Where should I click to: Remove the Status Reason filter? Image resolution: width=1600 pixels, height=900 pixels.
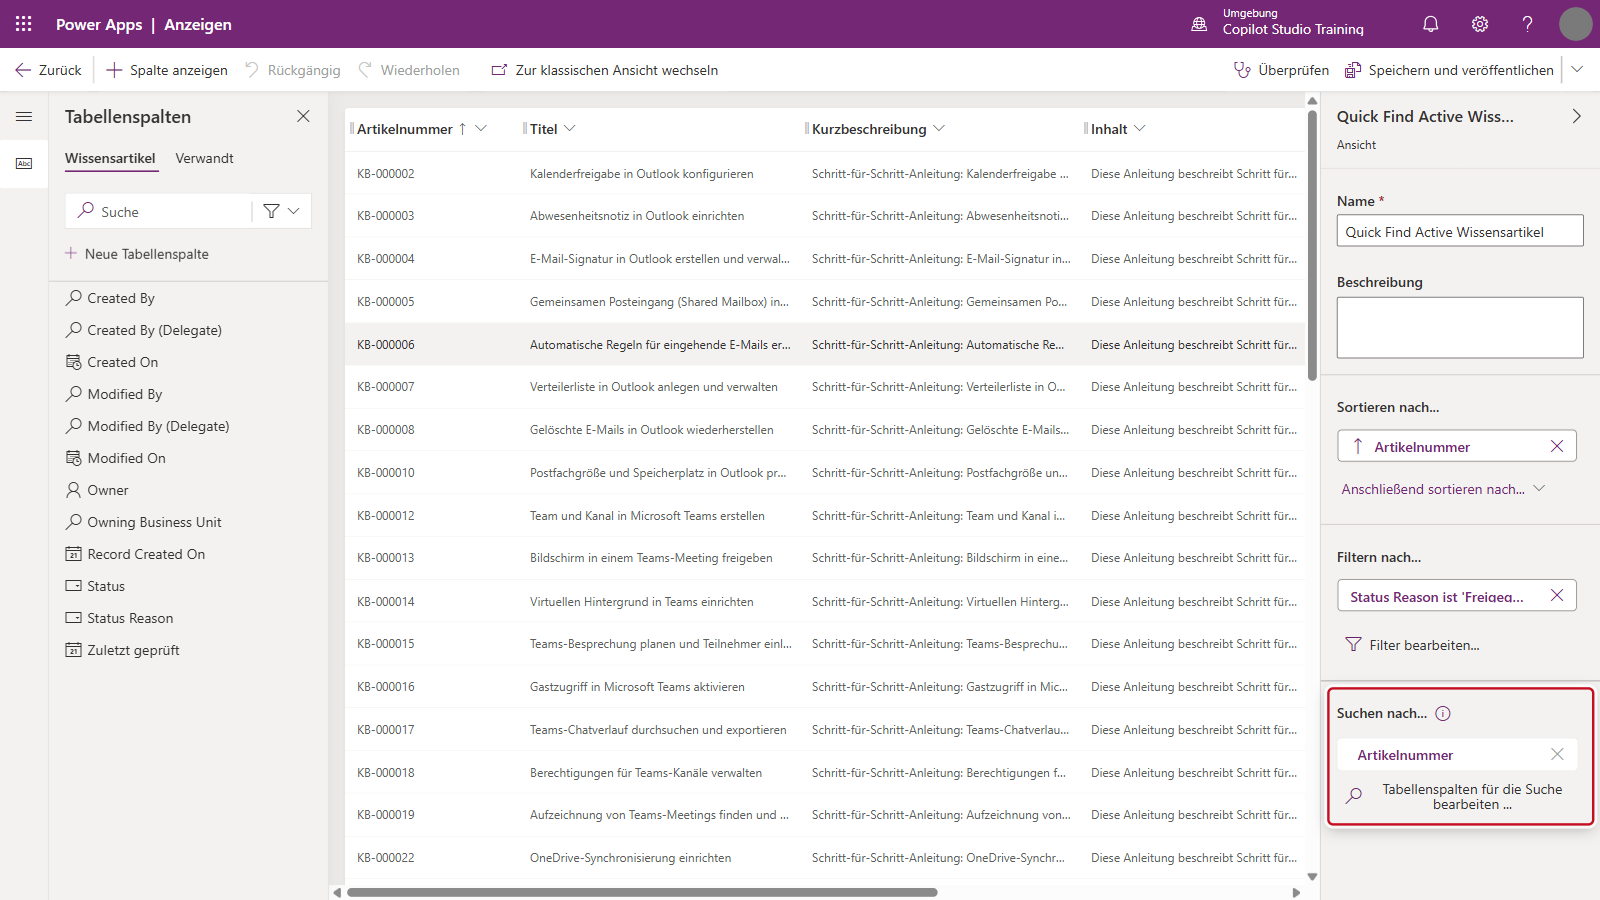(x=1556, y=595)
